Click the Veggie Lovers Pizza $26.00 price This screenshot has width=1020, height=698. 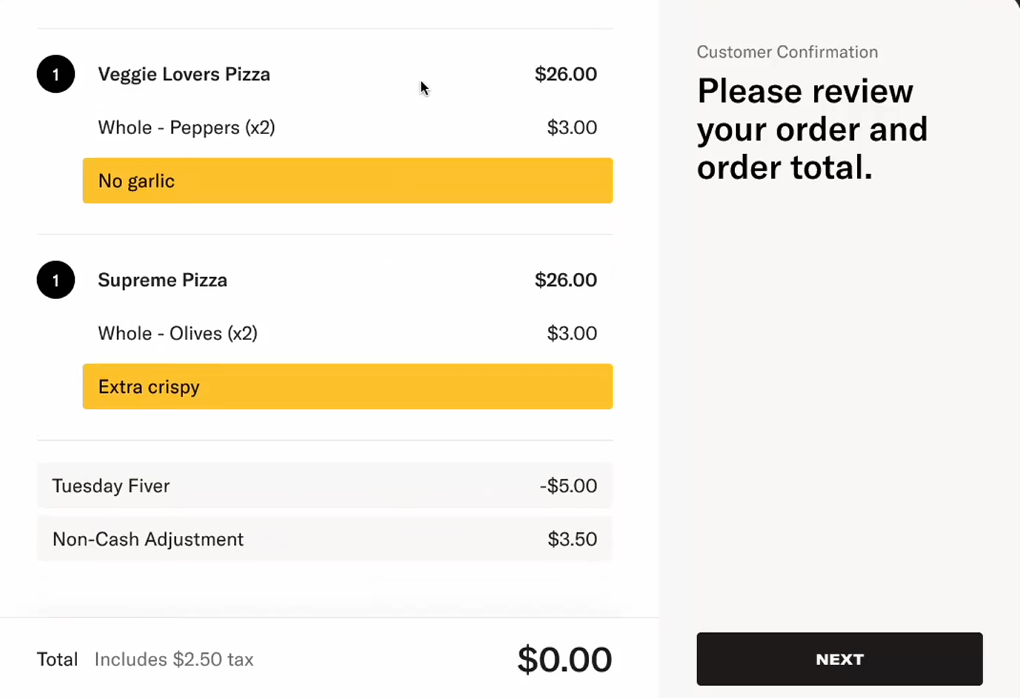point(566,74)
